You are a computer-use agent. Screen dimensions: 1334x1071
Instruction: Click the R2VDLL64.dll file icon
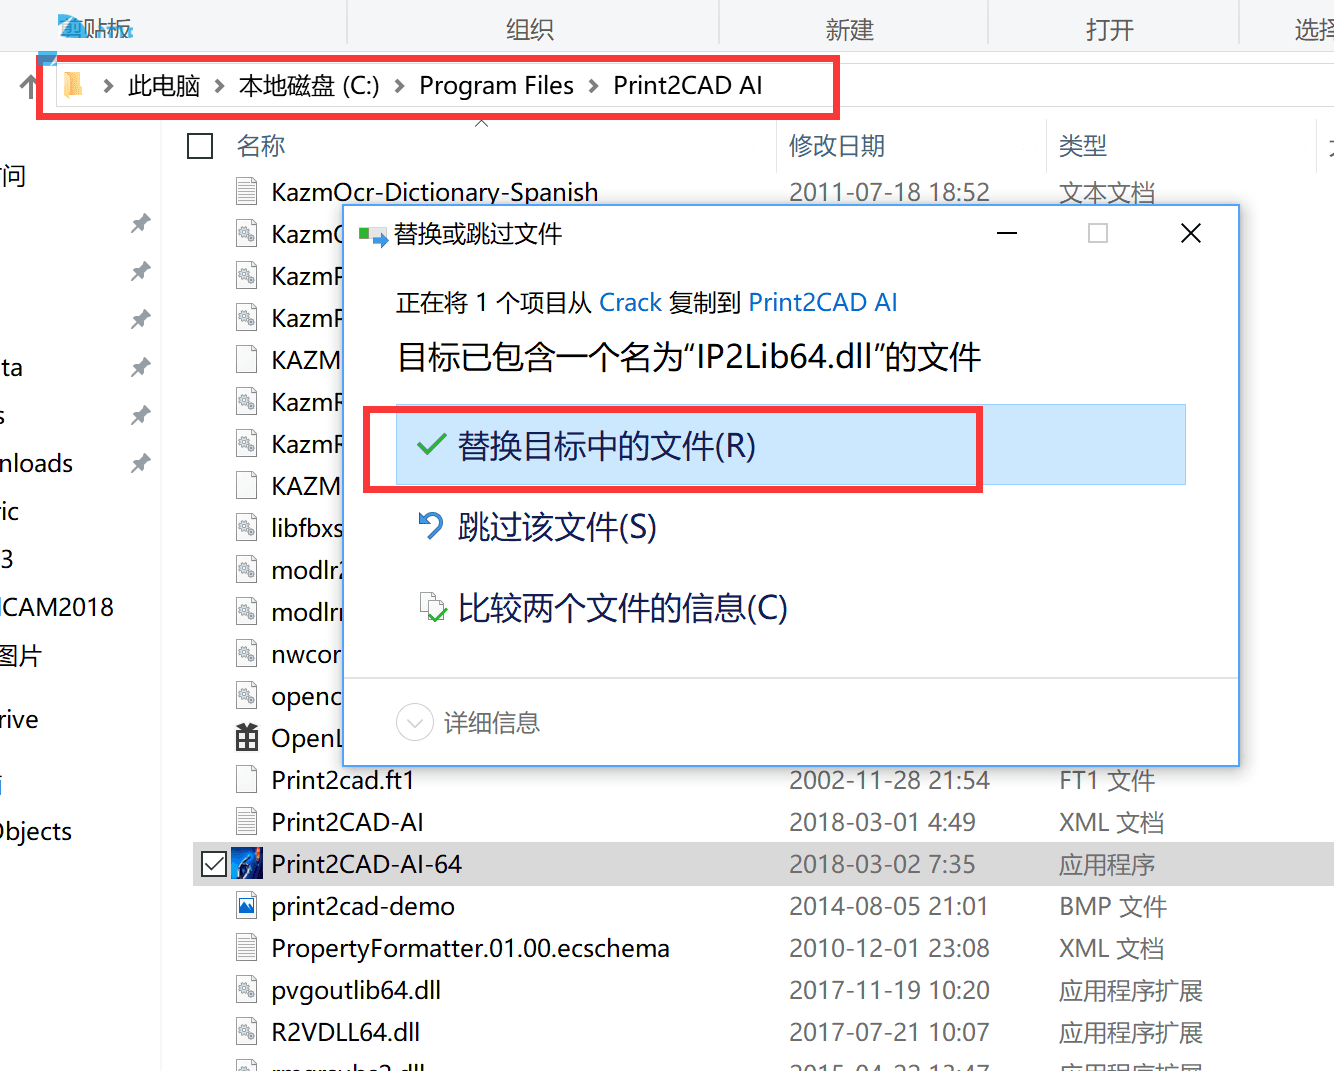[246, 1032]
